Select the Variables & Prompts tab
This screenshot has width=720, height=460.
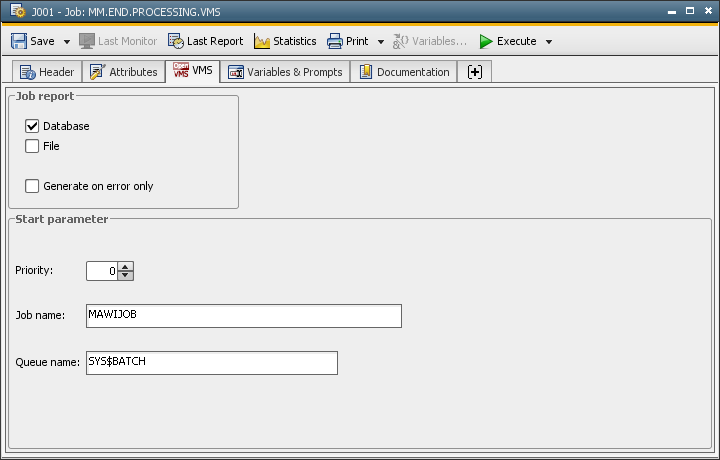pos(285,72)
